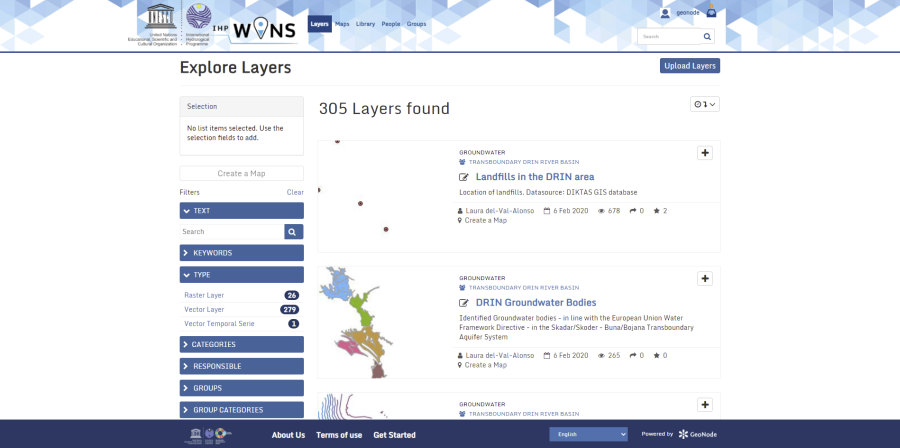Filter by Vector Temporal Serie type

tap(219, 324)
